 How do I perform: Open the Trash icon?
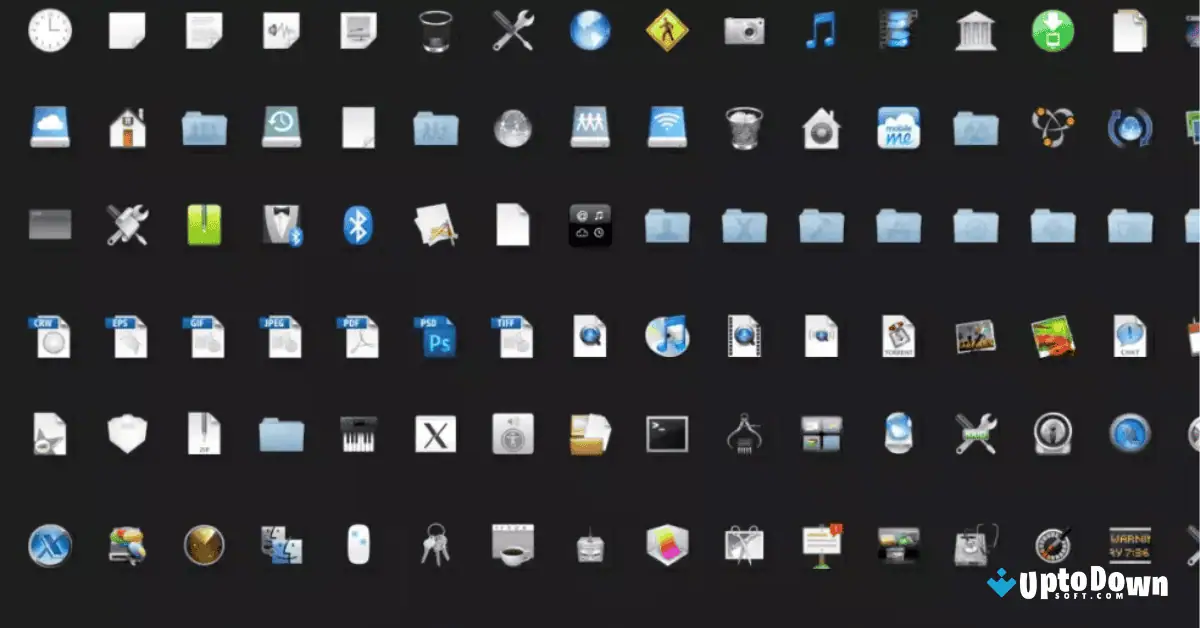435,30
